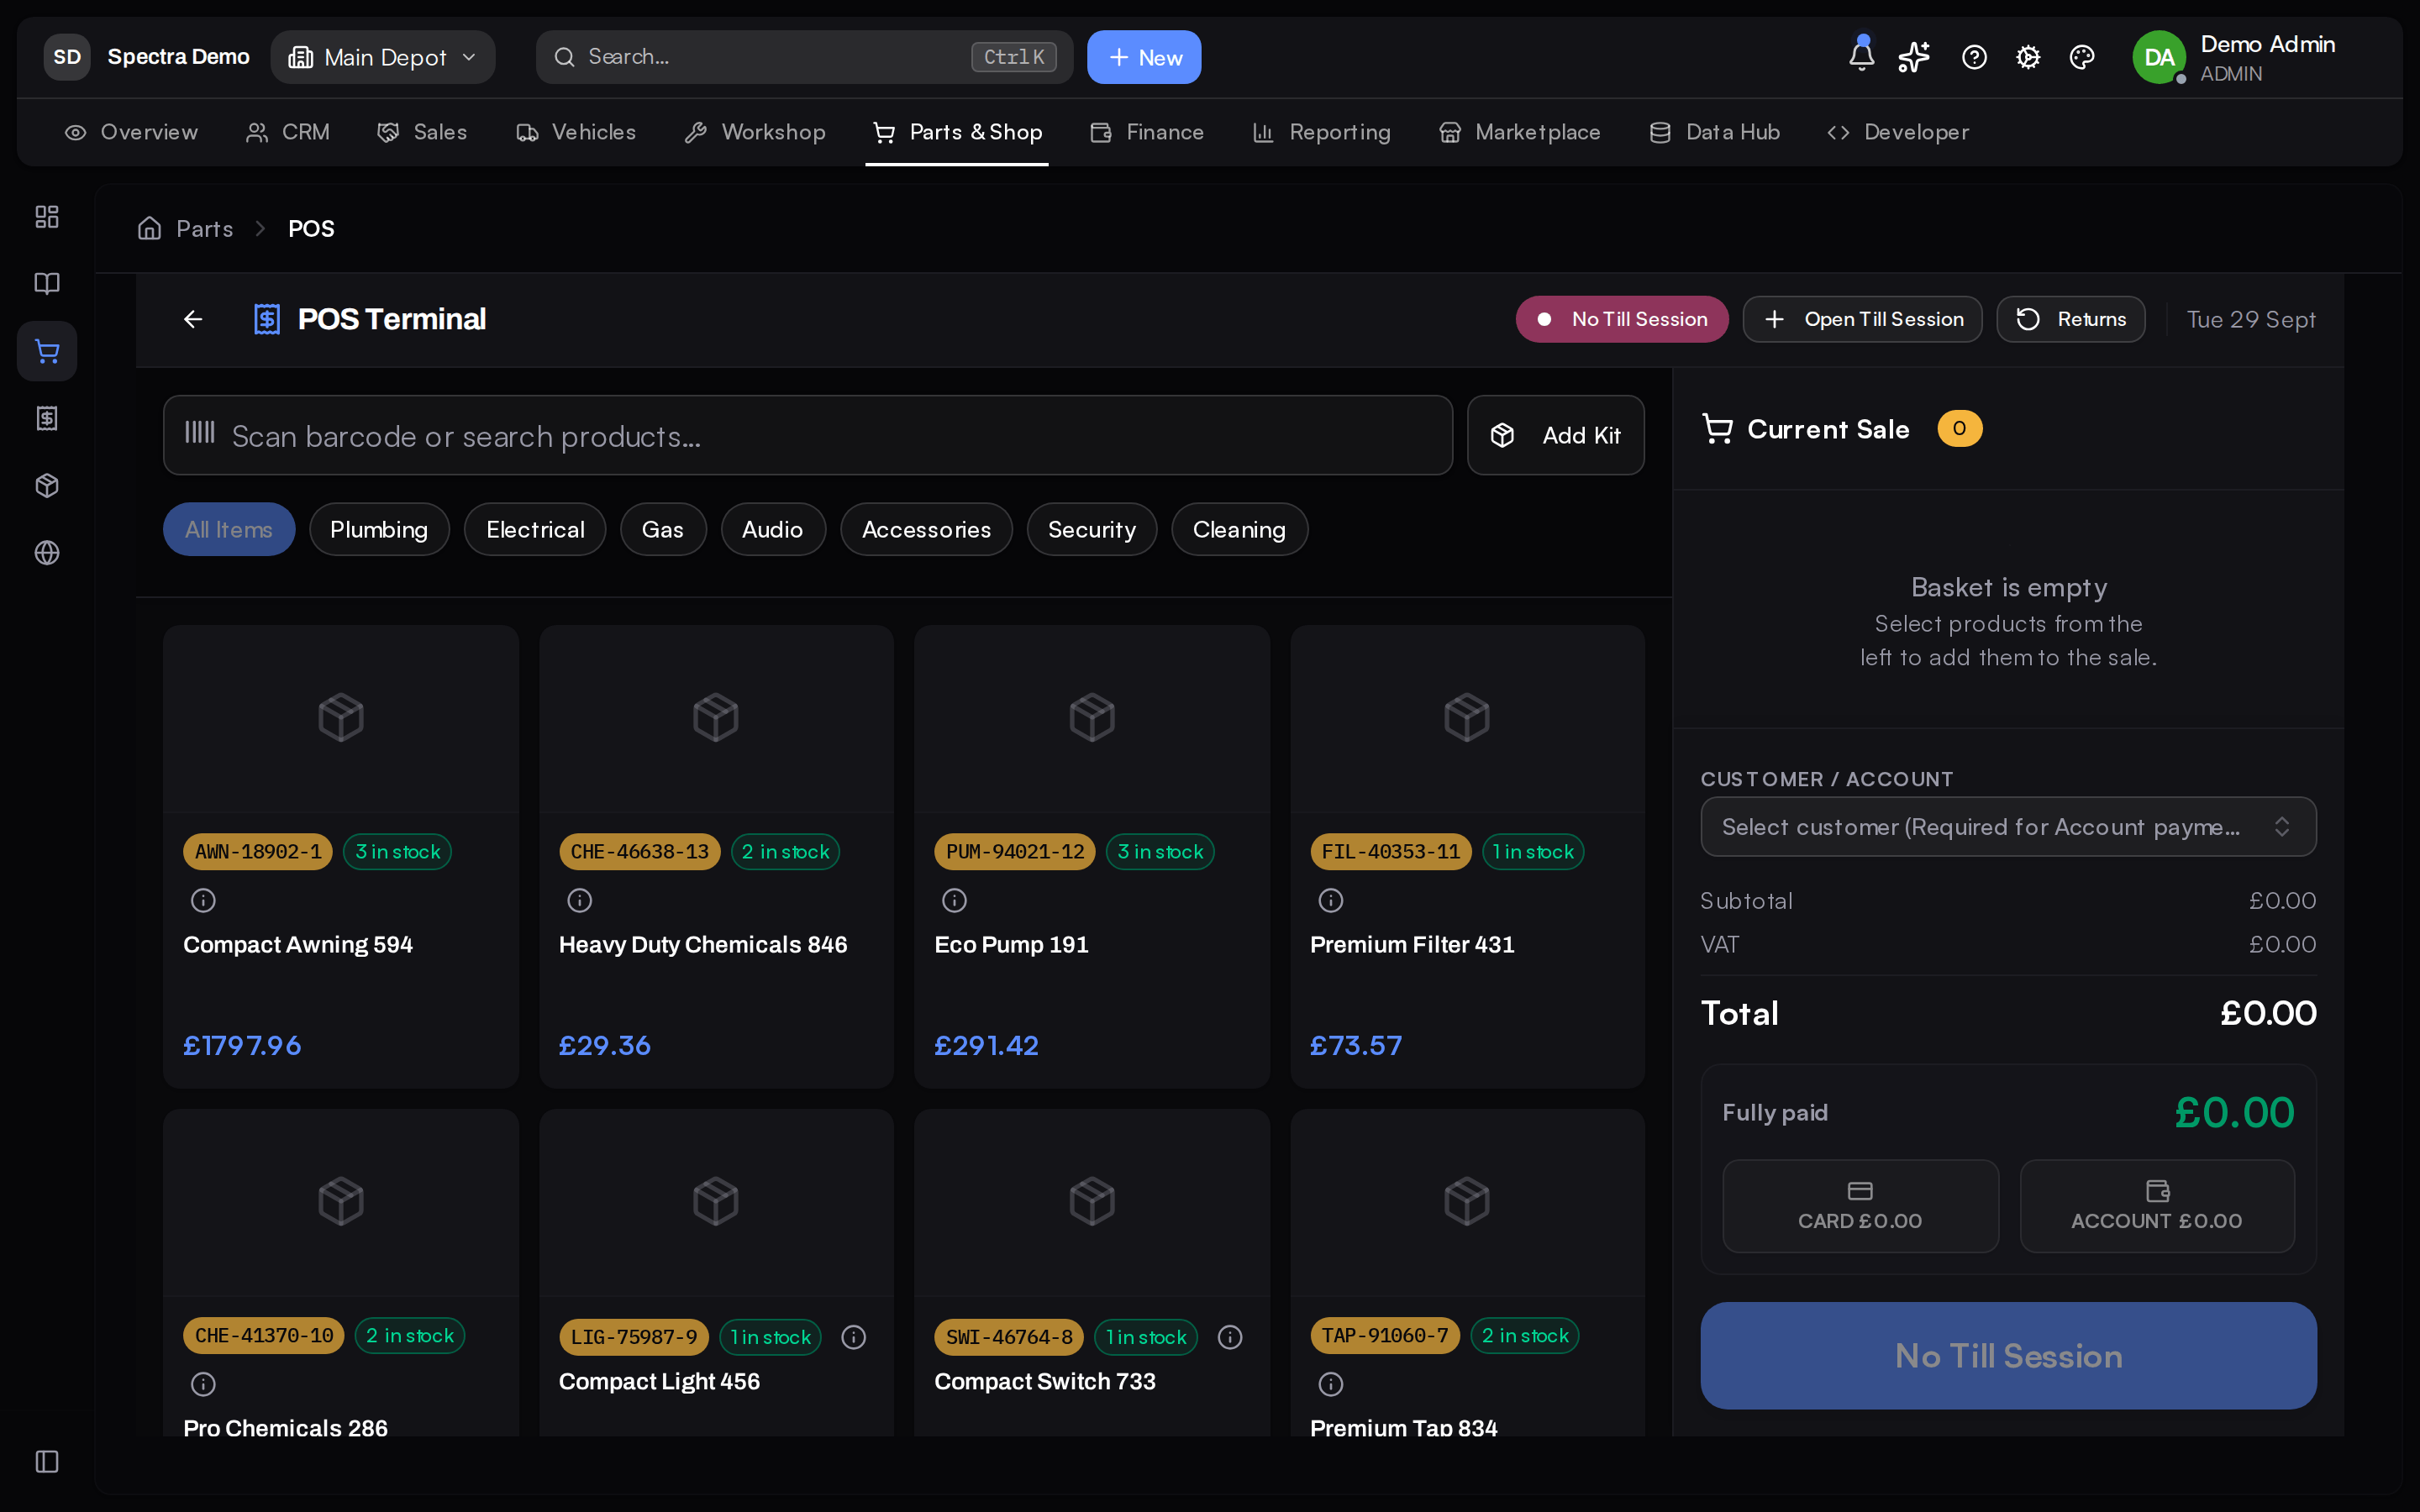Click the Parts breadcrumb link
The height and width of the screenshot is (1512, 2420).
coord(205,229)
